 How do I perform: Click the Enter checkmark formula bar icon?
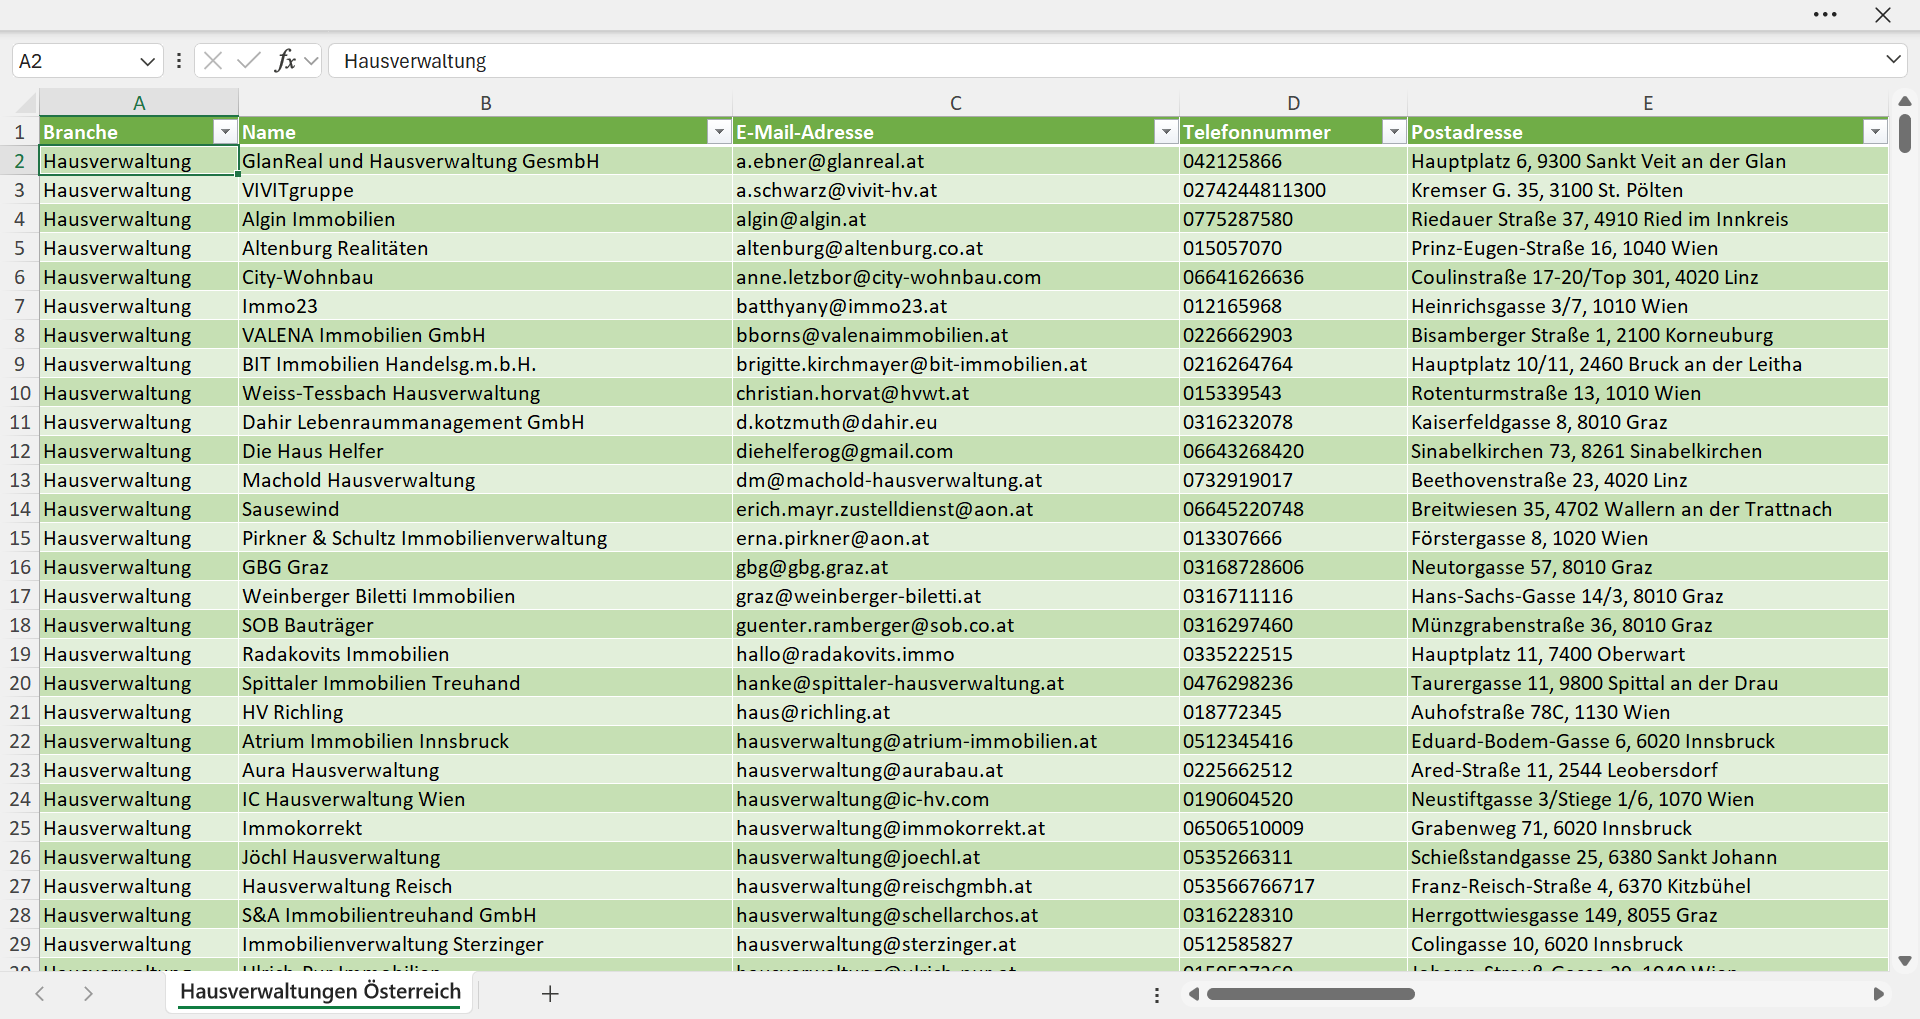point(249,61)
